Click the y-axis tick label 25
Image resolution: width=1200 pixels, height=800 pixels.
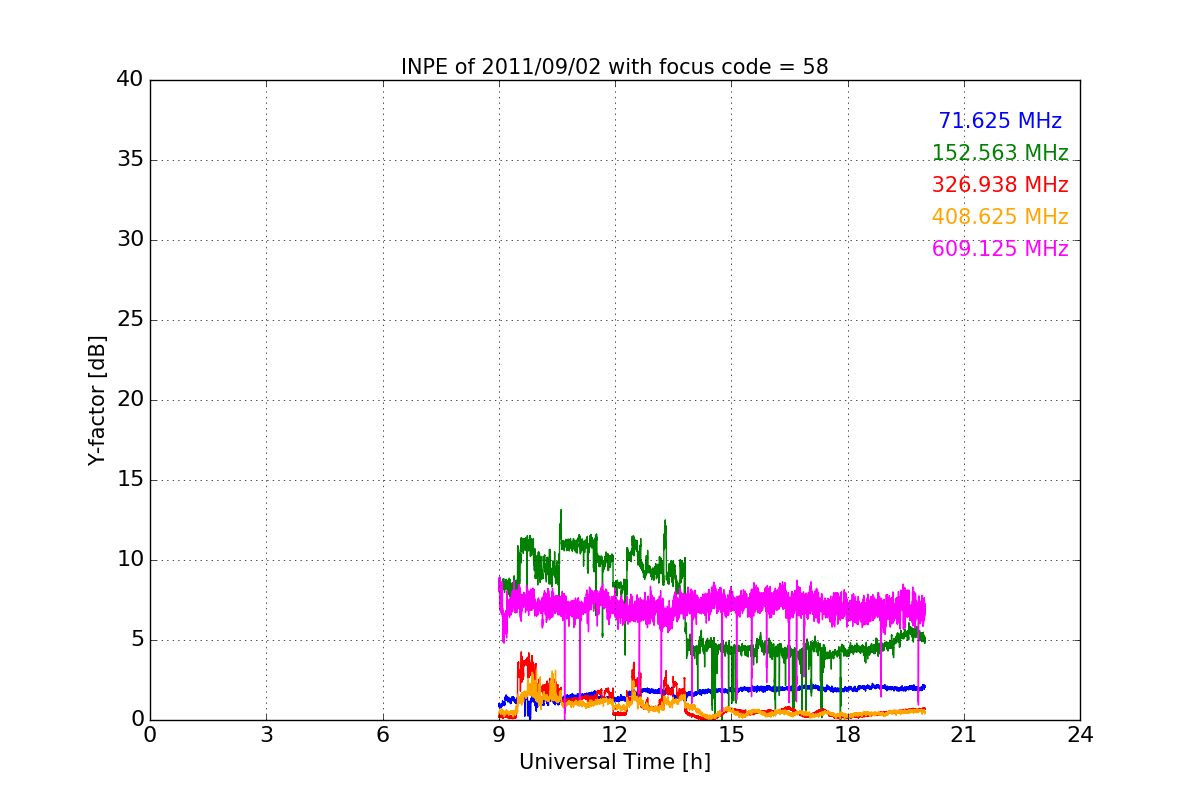point(130,320)
